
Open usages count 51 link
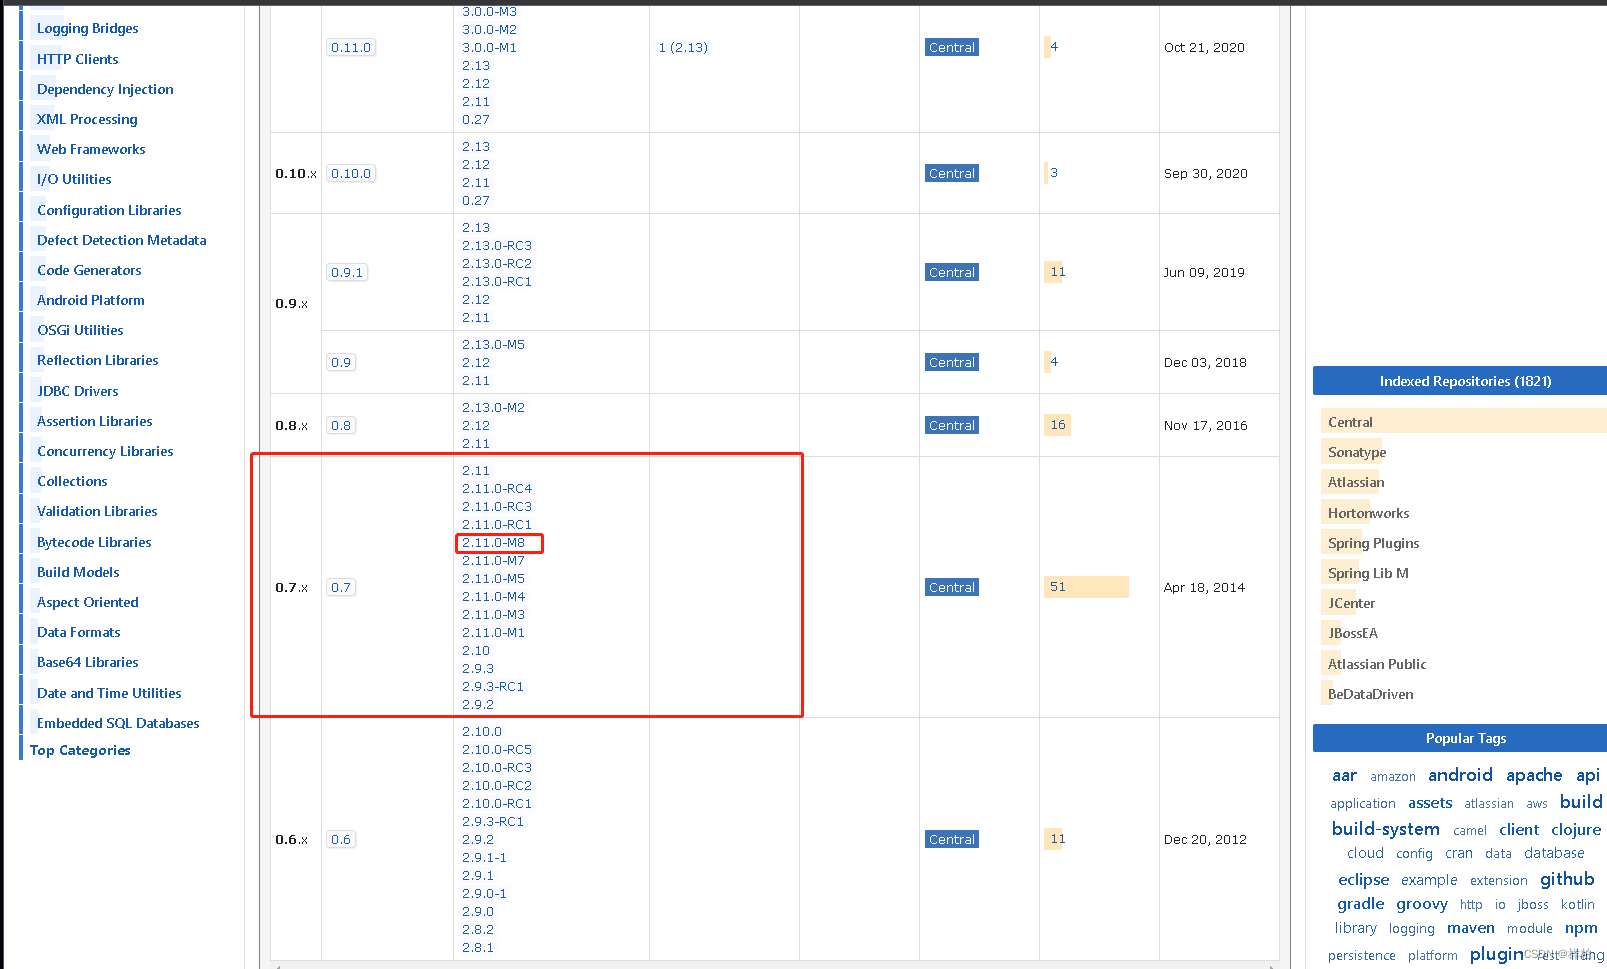(1058, 587)
